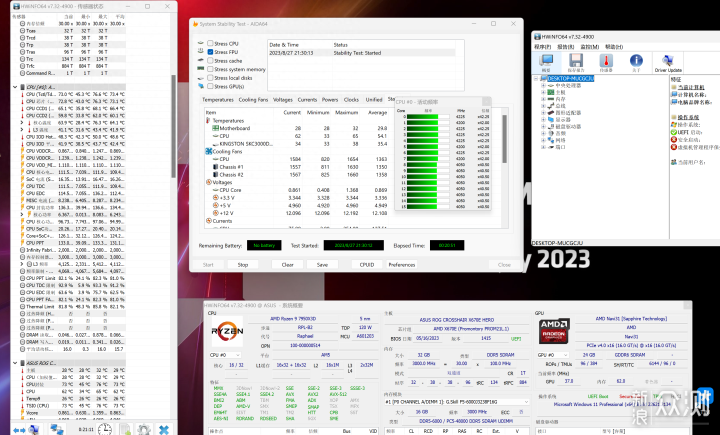
Task: Open the CPU #0 selector dropdown
Action: point(225,355)
